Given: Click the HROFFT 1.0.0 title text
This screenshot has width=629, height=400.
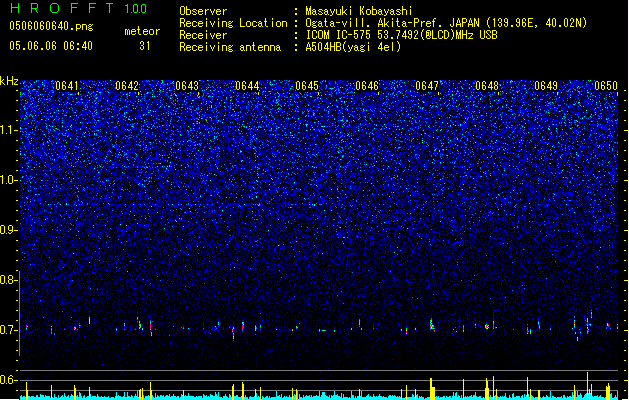Looking at the screenshot, I should pyautogui.click(x=78, y=8).
